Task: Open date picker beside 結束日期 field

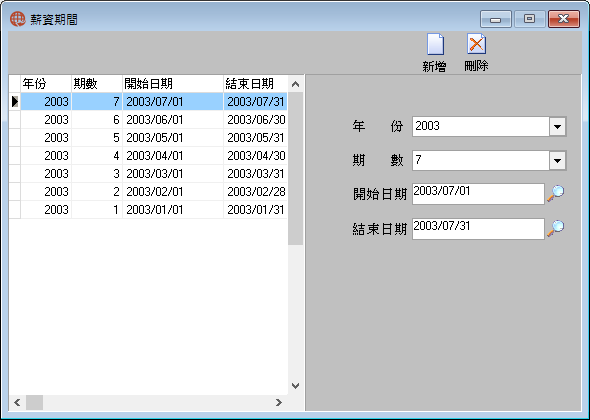Action: [555, 228]
